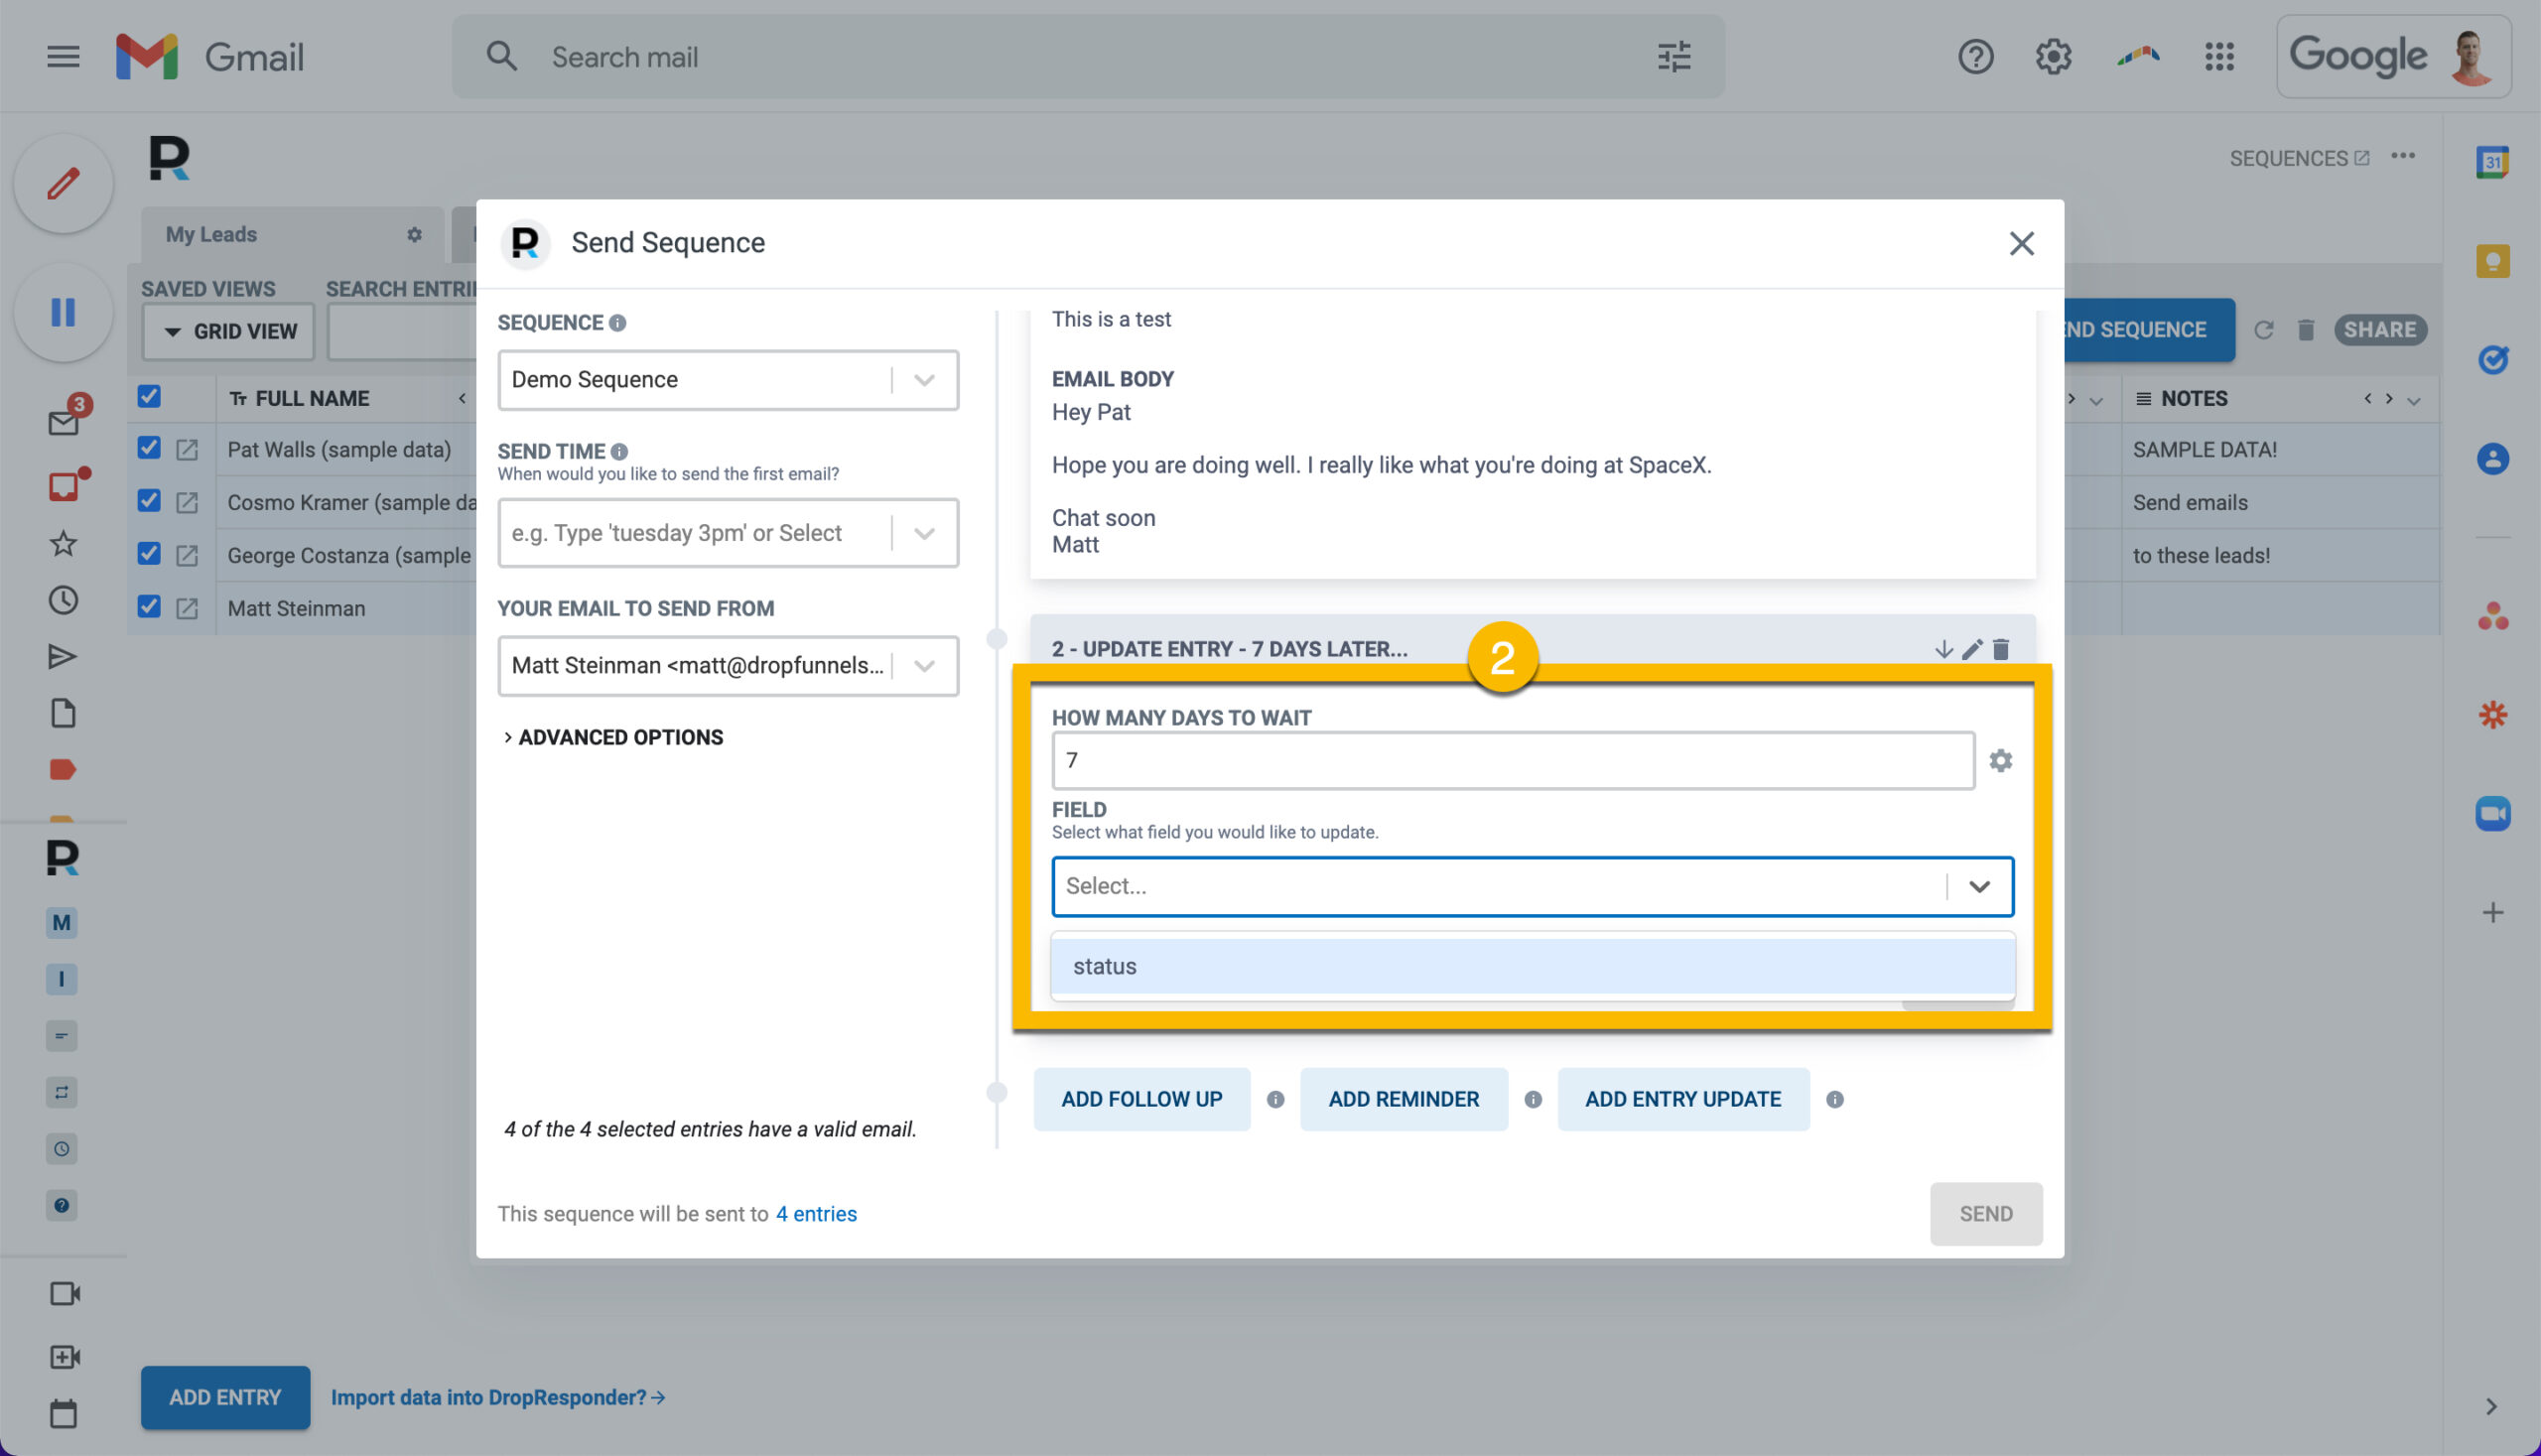Viewport: 2541px width, 1456px height.
Task: Edit step 2 with the pencil icon
Action: 1972,650
